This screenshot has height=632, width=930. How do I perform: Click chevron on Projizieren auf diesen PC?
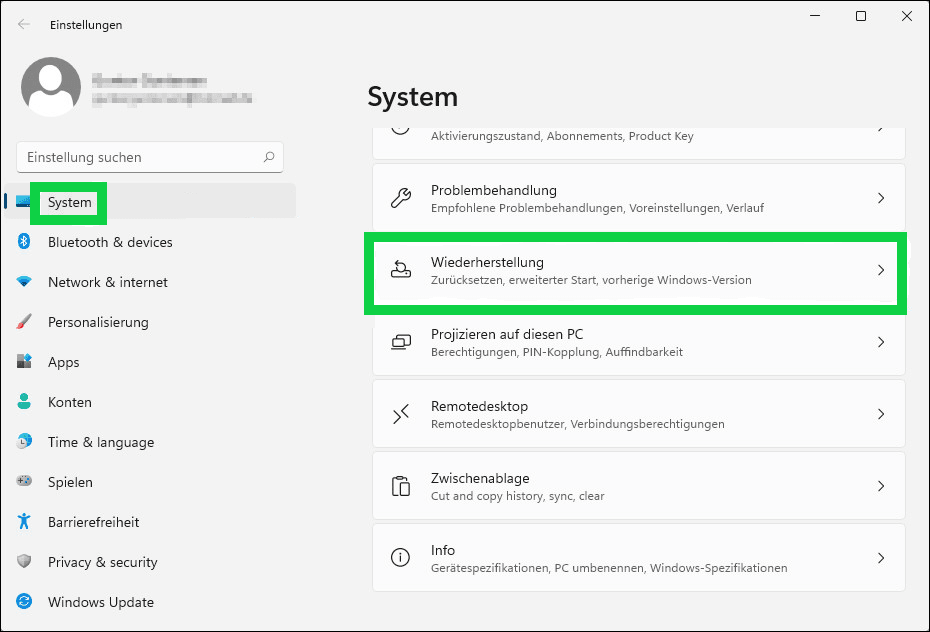[x=881, y=342]
